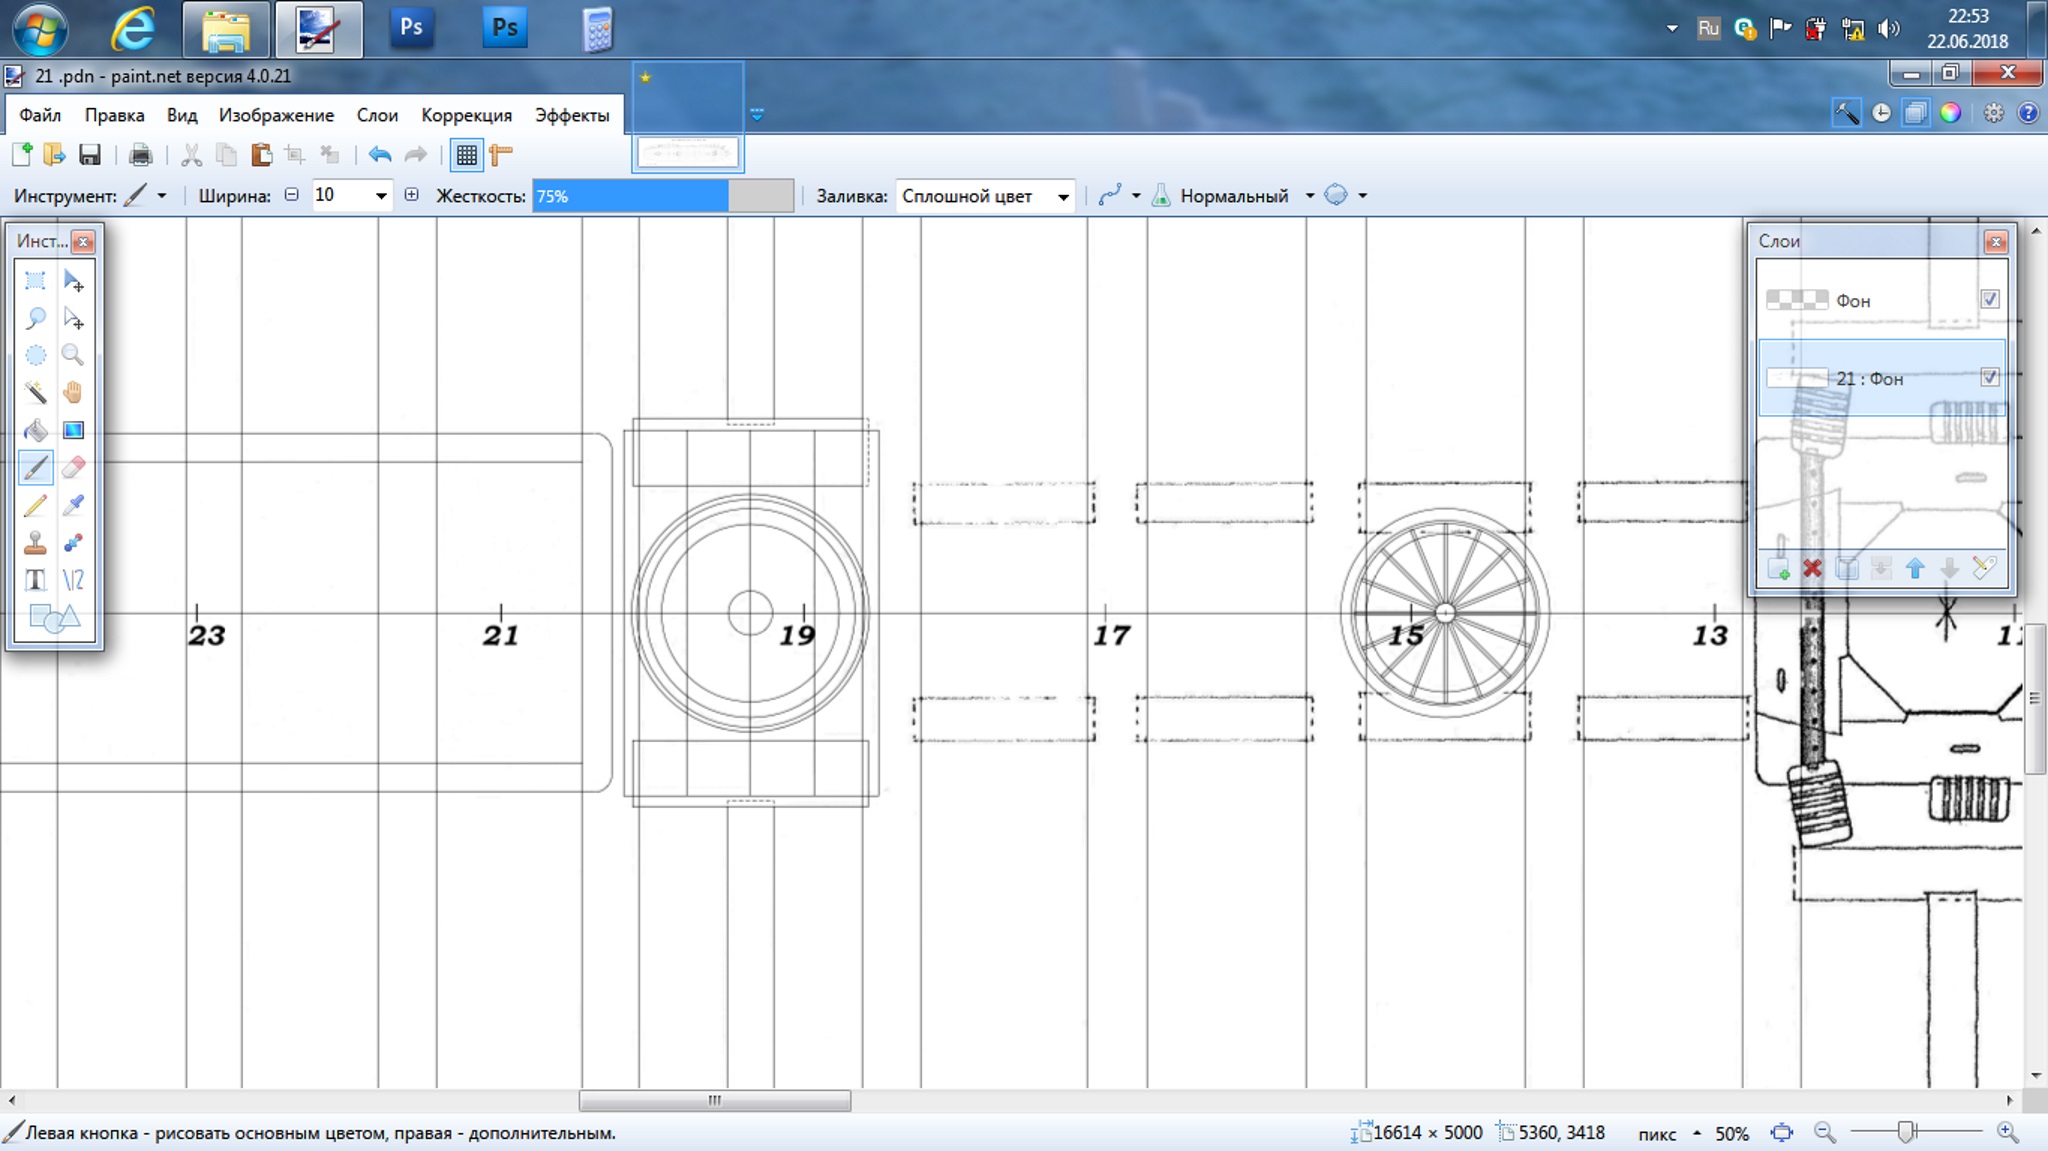
Task: Choose the Color Picker eyedropper tool
Action: (73, 505)
